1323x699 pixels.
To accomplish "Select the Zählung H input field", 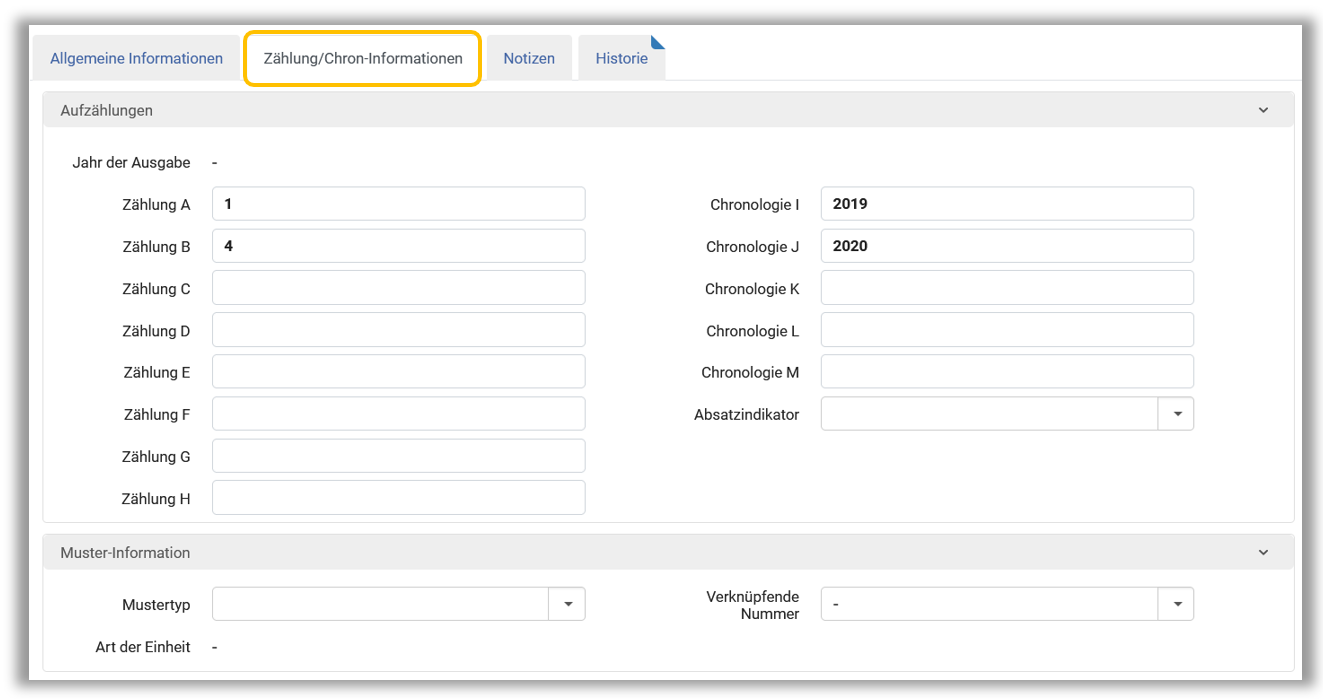I will (398, 498).
